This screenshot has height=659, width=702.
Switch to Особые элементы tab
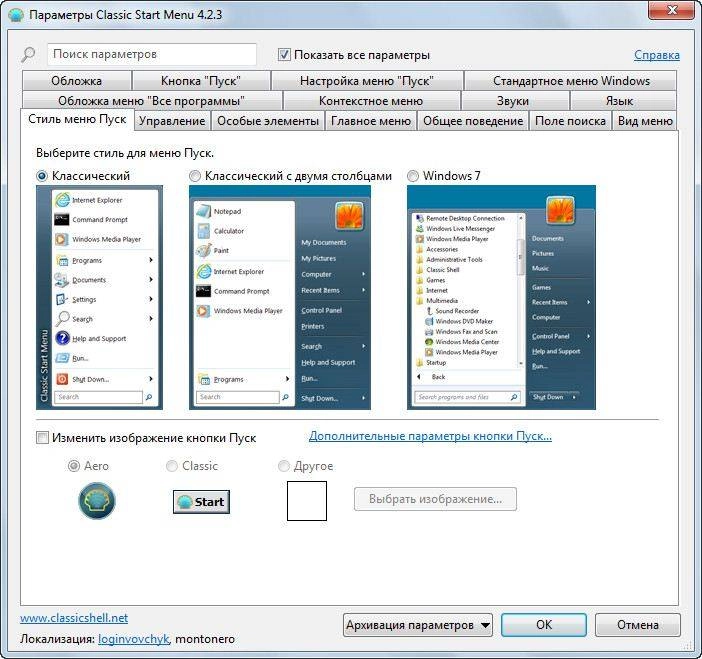(268, 121)
